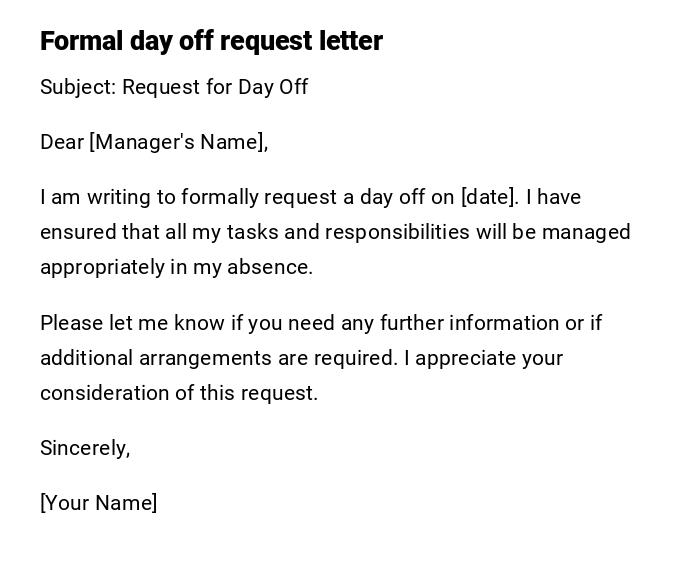Click the word "Dear" in the greeting
The width and height of the screenshot is (700, 566).
tap(61, 142)
